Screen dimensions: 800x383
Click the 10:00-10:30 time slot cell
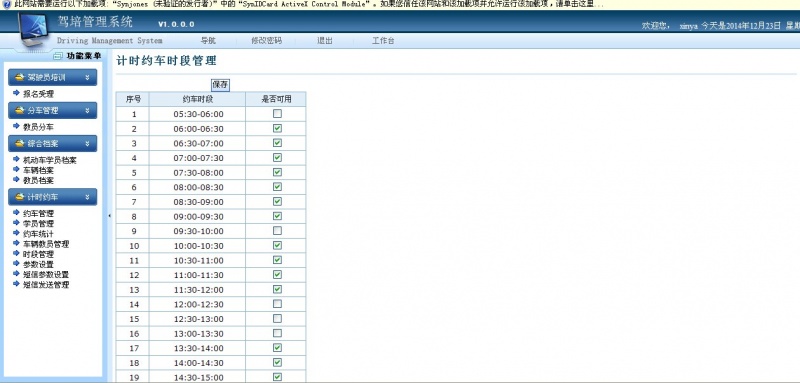pos(197,246)
